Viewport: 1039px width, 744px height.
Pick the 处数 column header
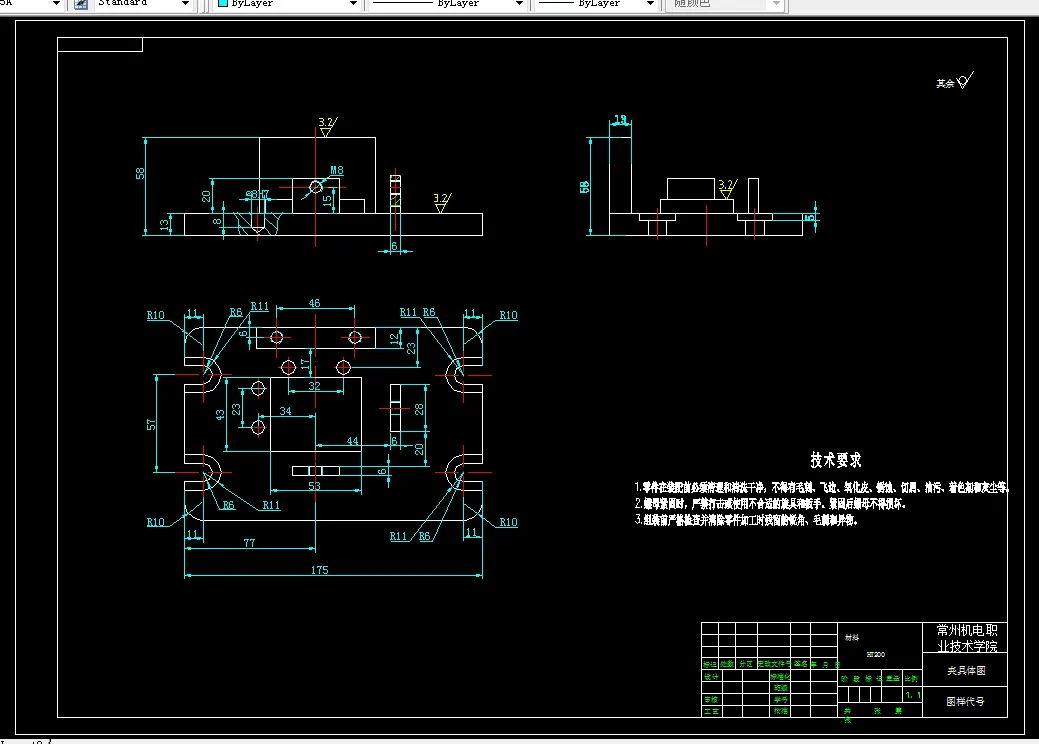(727, 664)
